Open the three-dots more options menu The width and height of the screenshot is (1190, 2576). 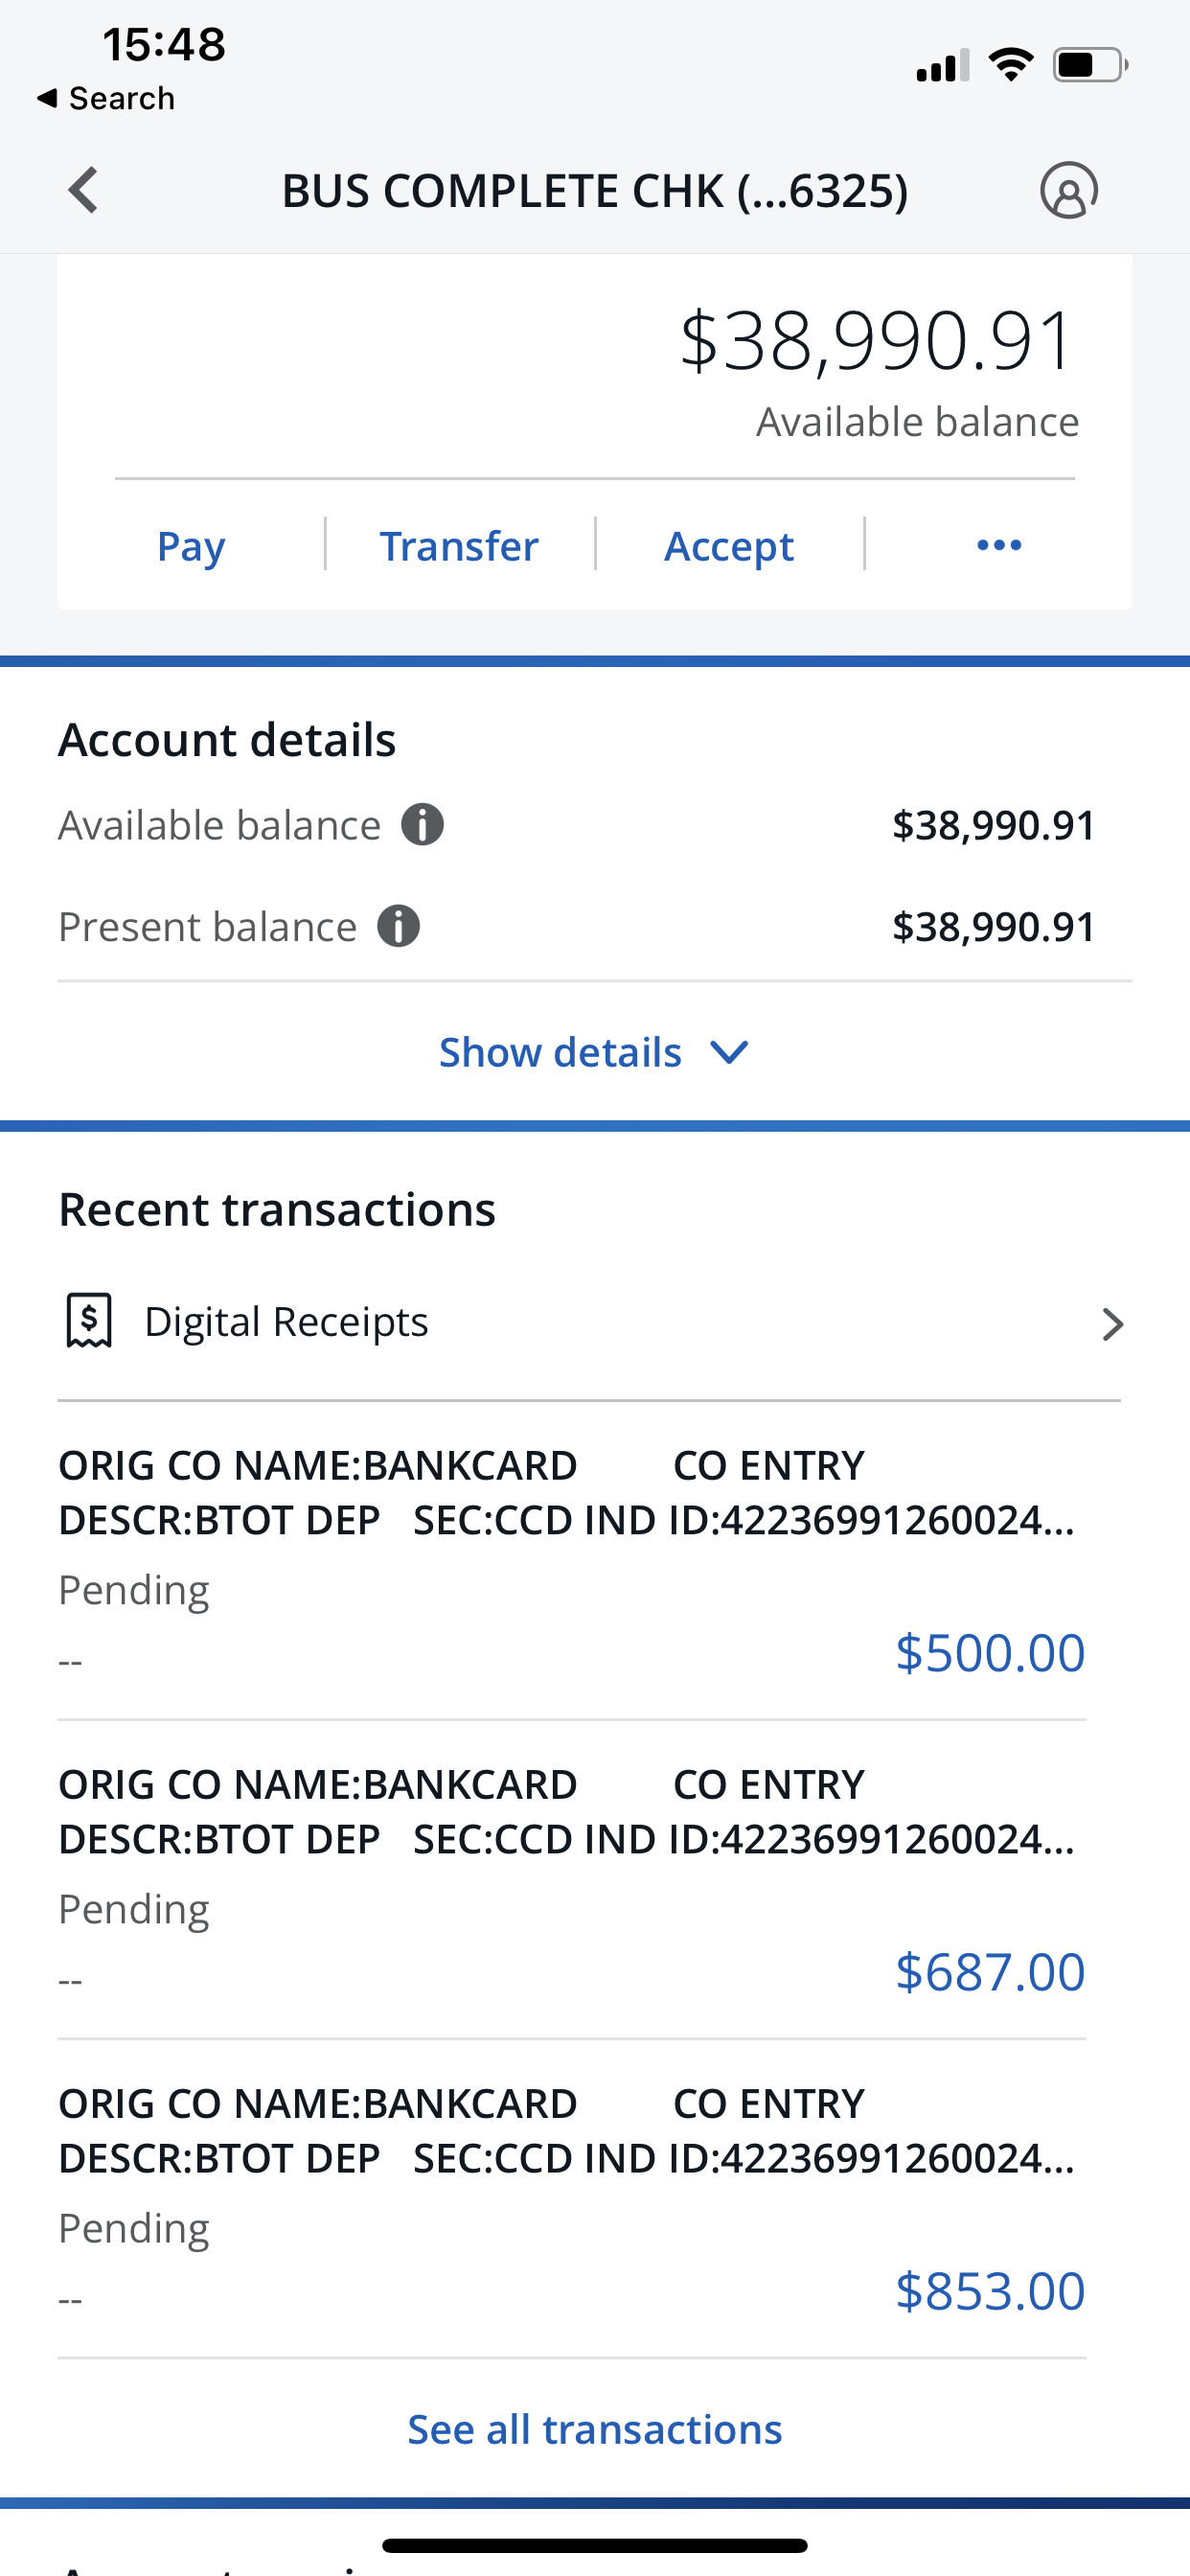[999, 545]
